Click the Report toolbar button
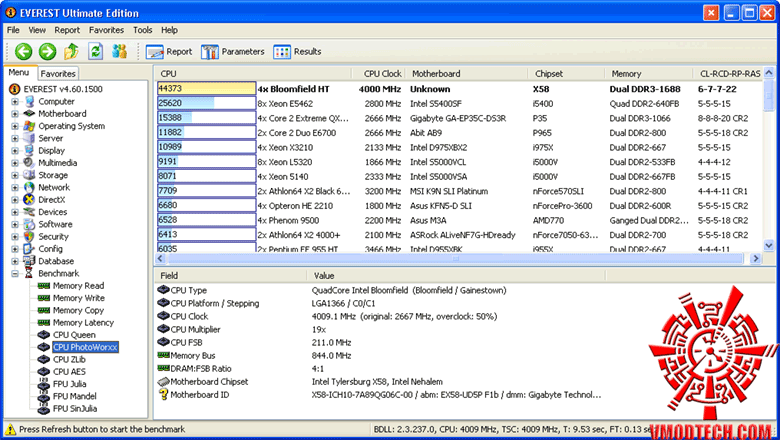Viewport: 780px width, 440px height. pyautogui.click(x=169, y=51)
